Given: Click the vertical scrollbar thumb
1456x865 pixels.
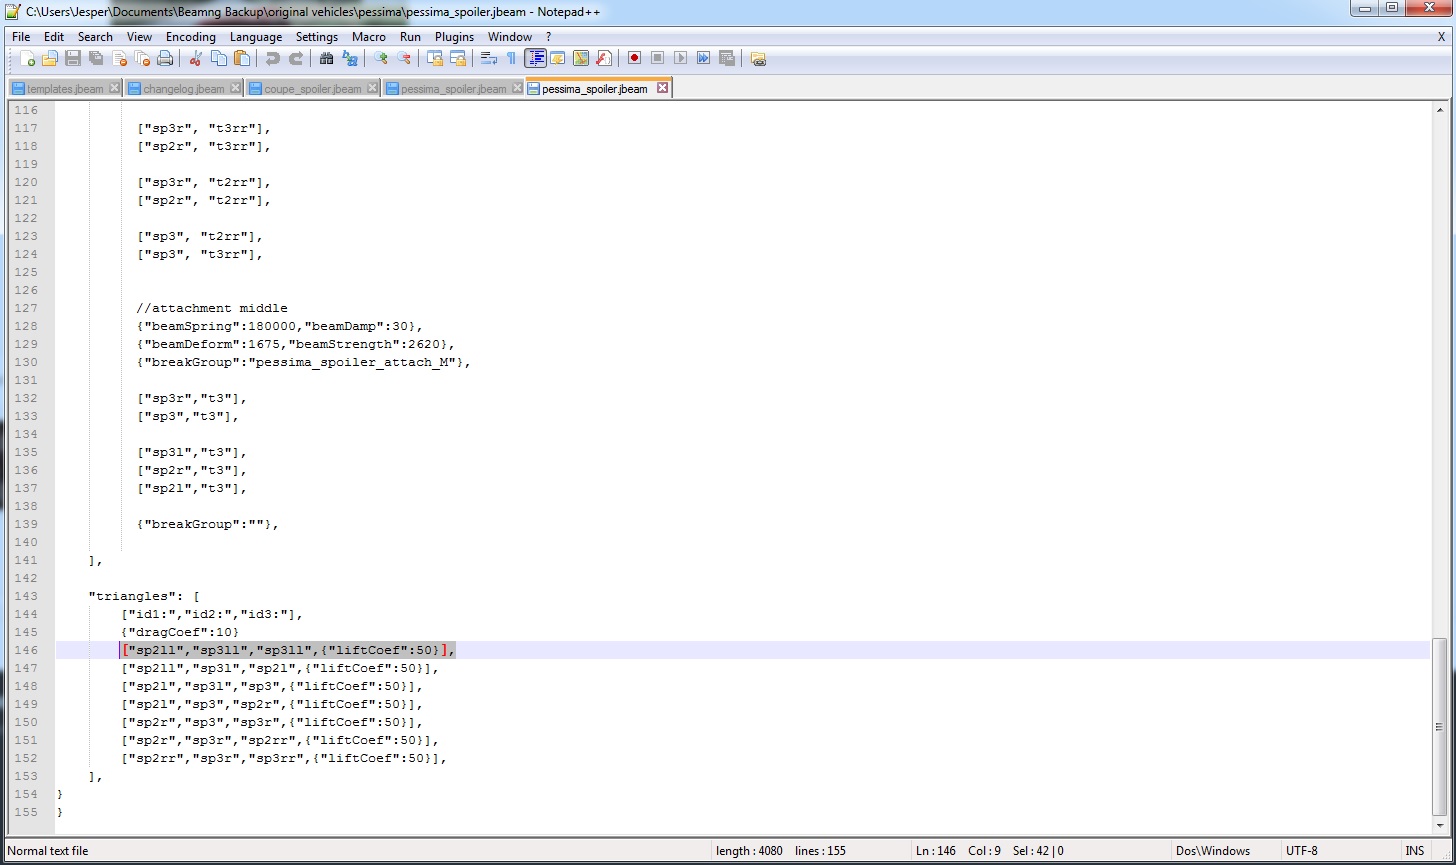Looking at the screenshot, I should point(1440,727).
